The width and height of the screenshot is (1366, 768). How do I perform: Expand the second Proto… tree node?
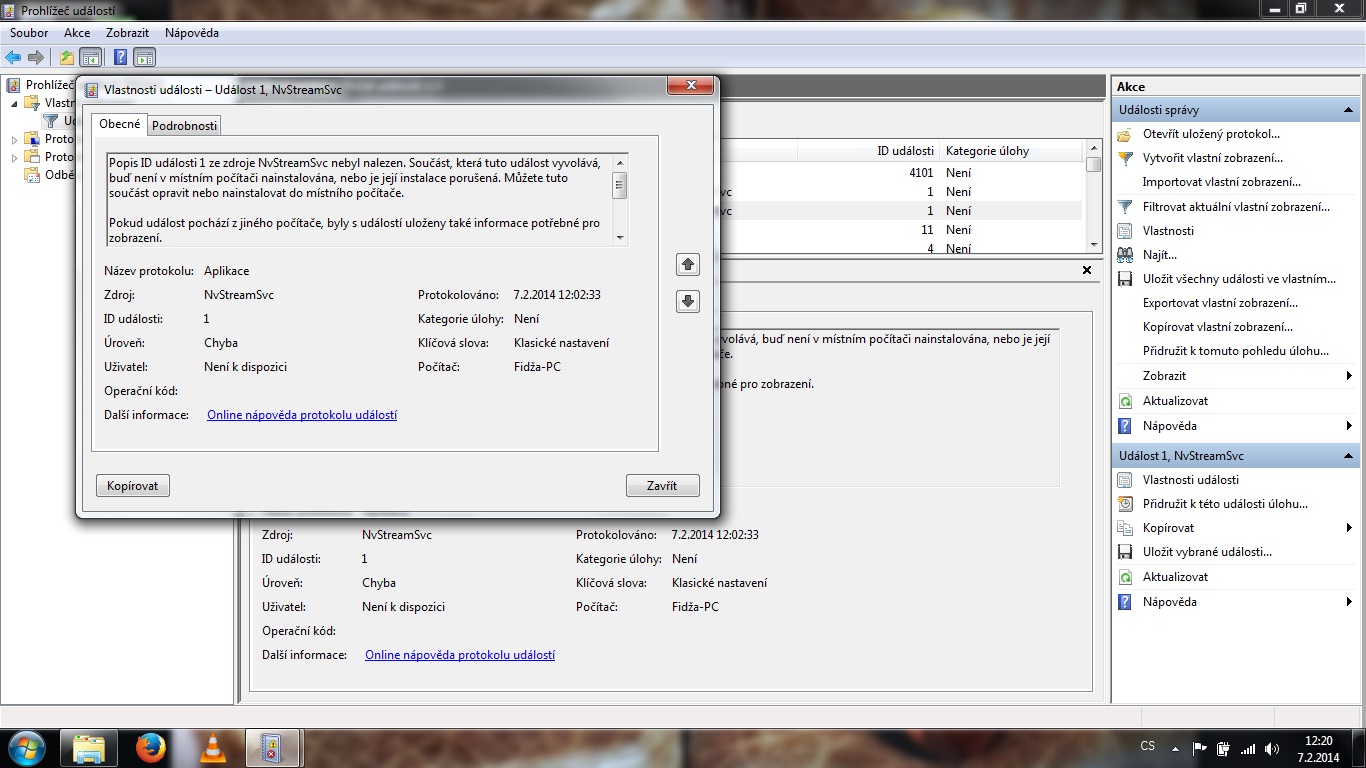click(x=15, y=158)
